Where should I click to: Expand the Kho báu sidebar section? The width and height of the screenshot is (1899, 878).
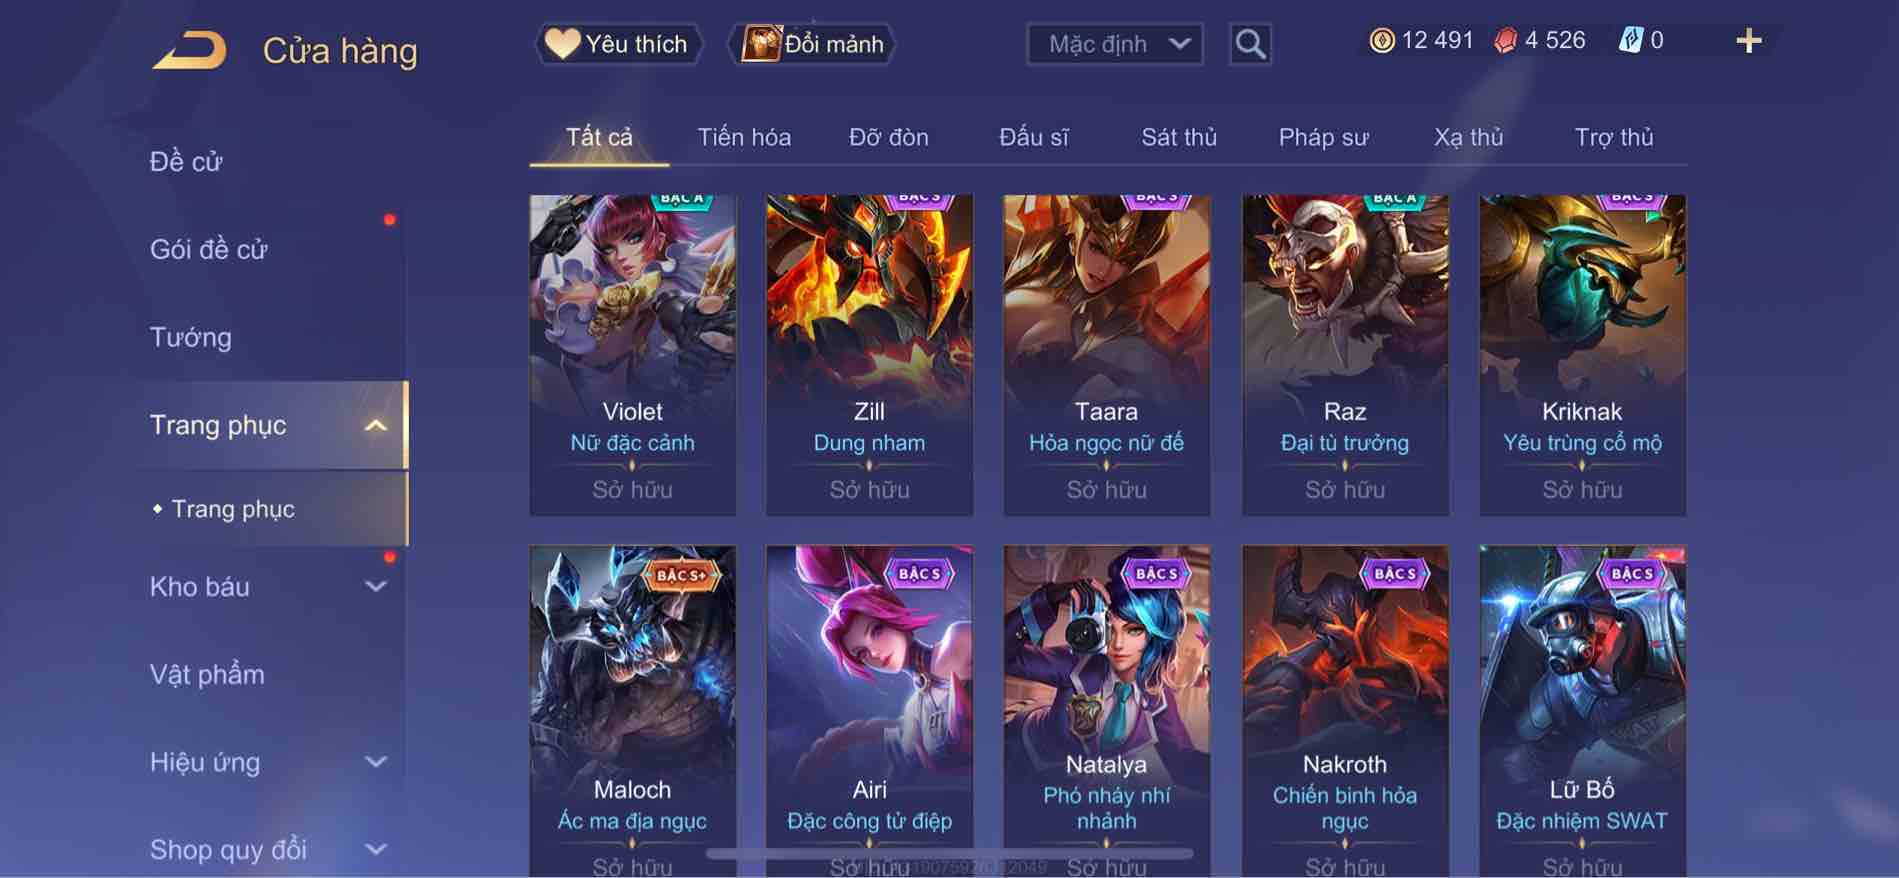[375, 587]
